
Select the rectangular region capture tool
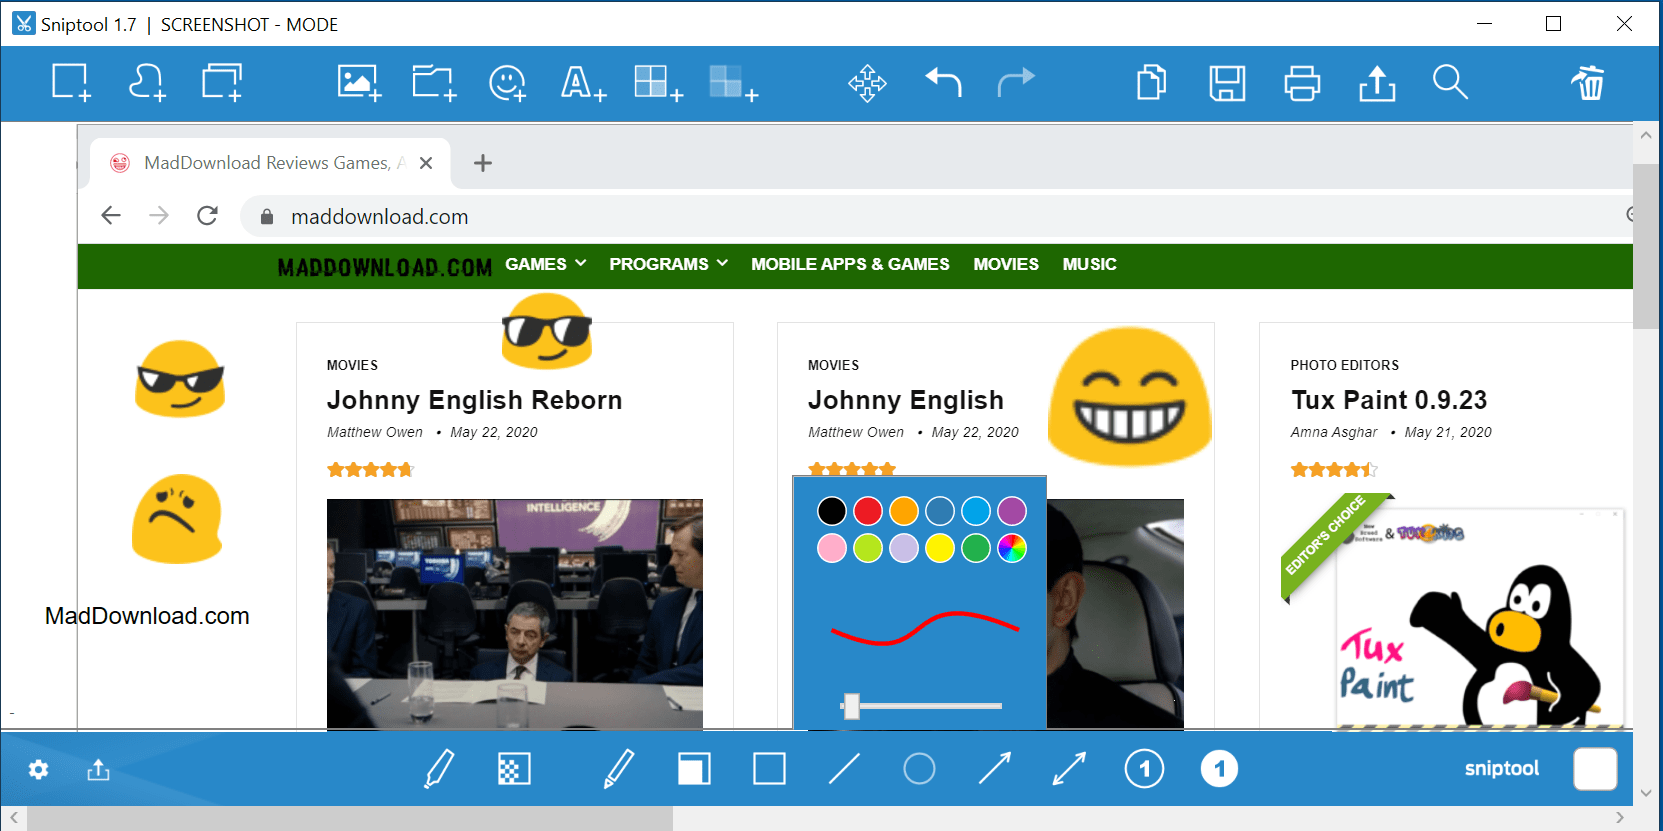[72, 82]
